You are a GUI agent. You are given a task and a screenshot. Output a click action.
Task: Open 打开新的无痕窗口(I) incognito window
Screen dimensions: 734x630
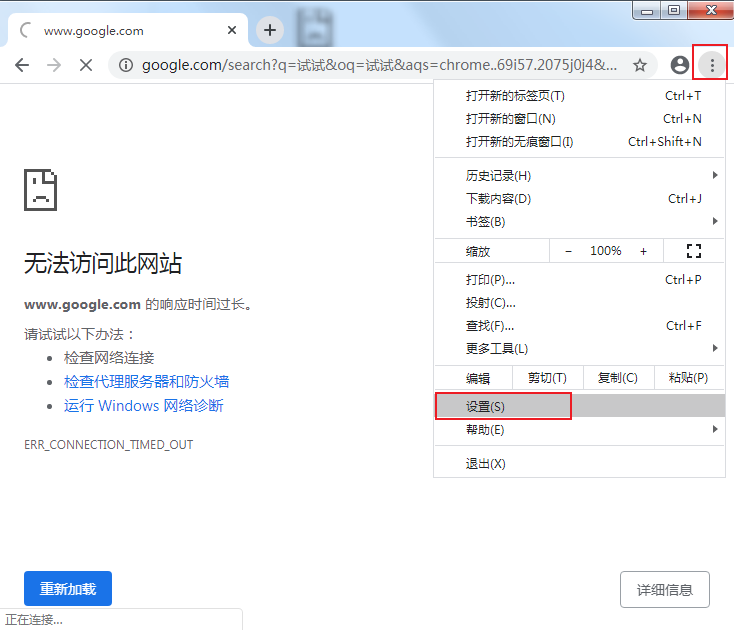(x=580, y=142)
